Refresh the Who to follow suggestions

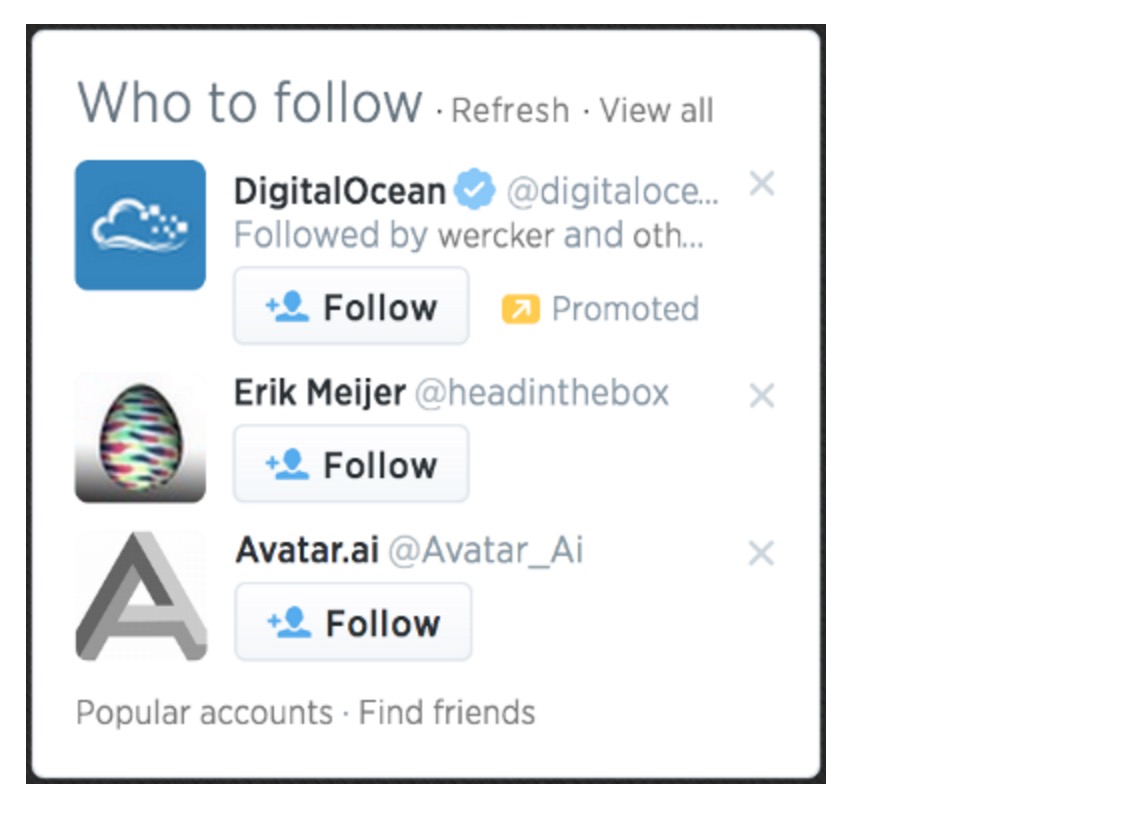pos(510,110)
